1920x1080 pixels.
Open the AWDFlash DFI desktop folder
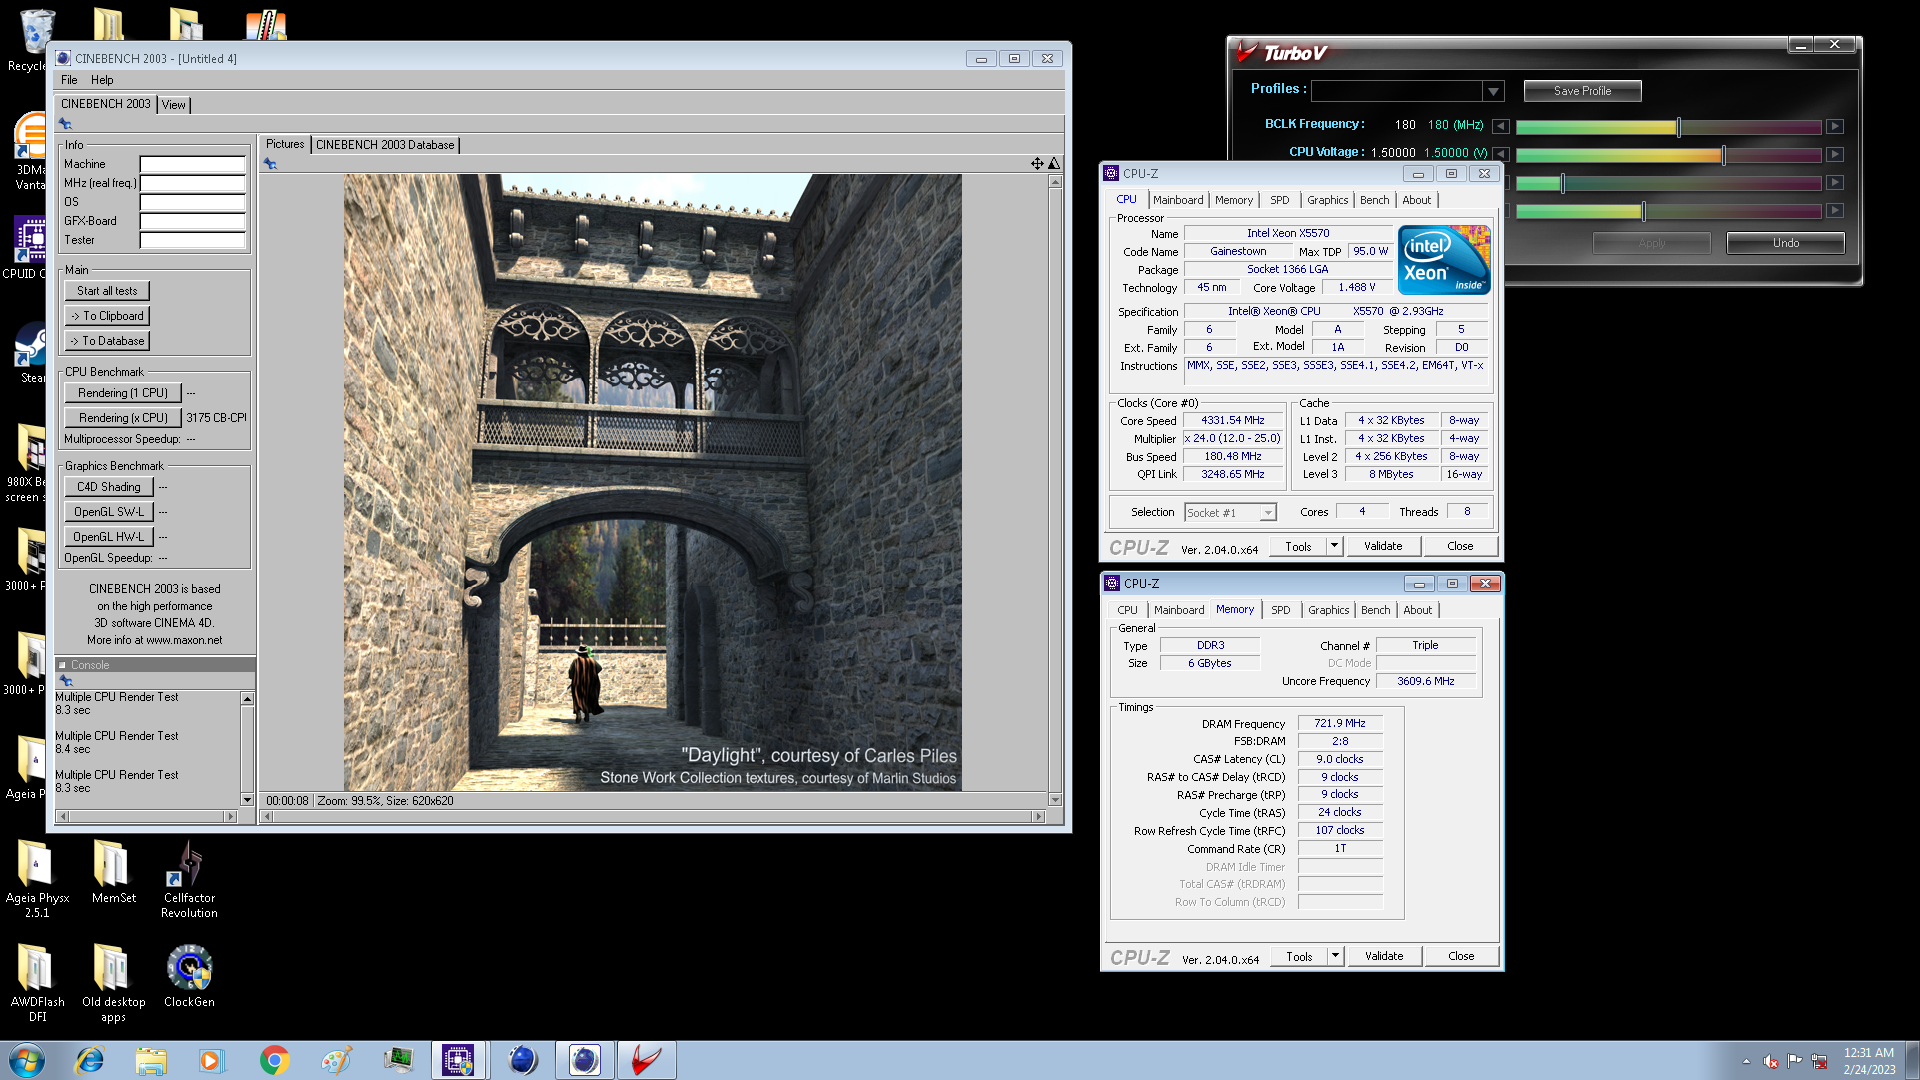(37, 983)
